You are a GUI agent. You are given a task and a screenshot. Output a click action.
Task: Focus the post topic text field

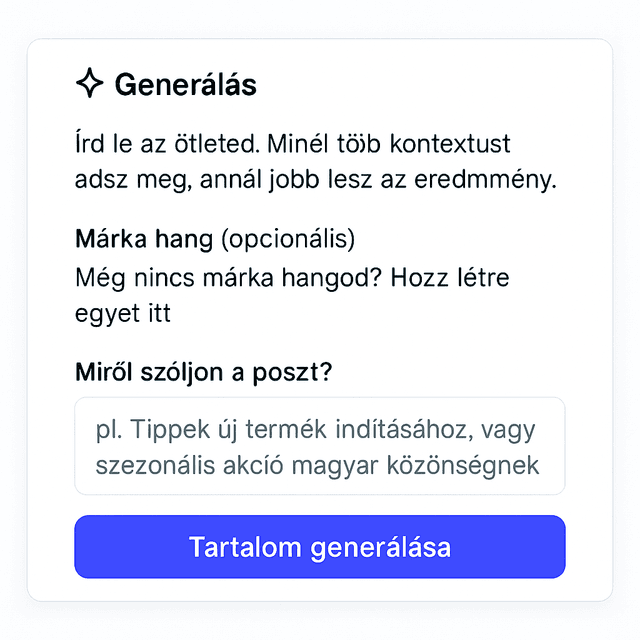[319, 446]
